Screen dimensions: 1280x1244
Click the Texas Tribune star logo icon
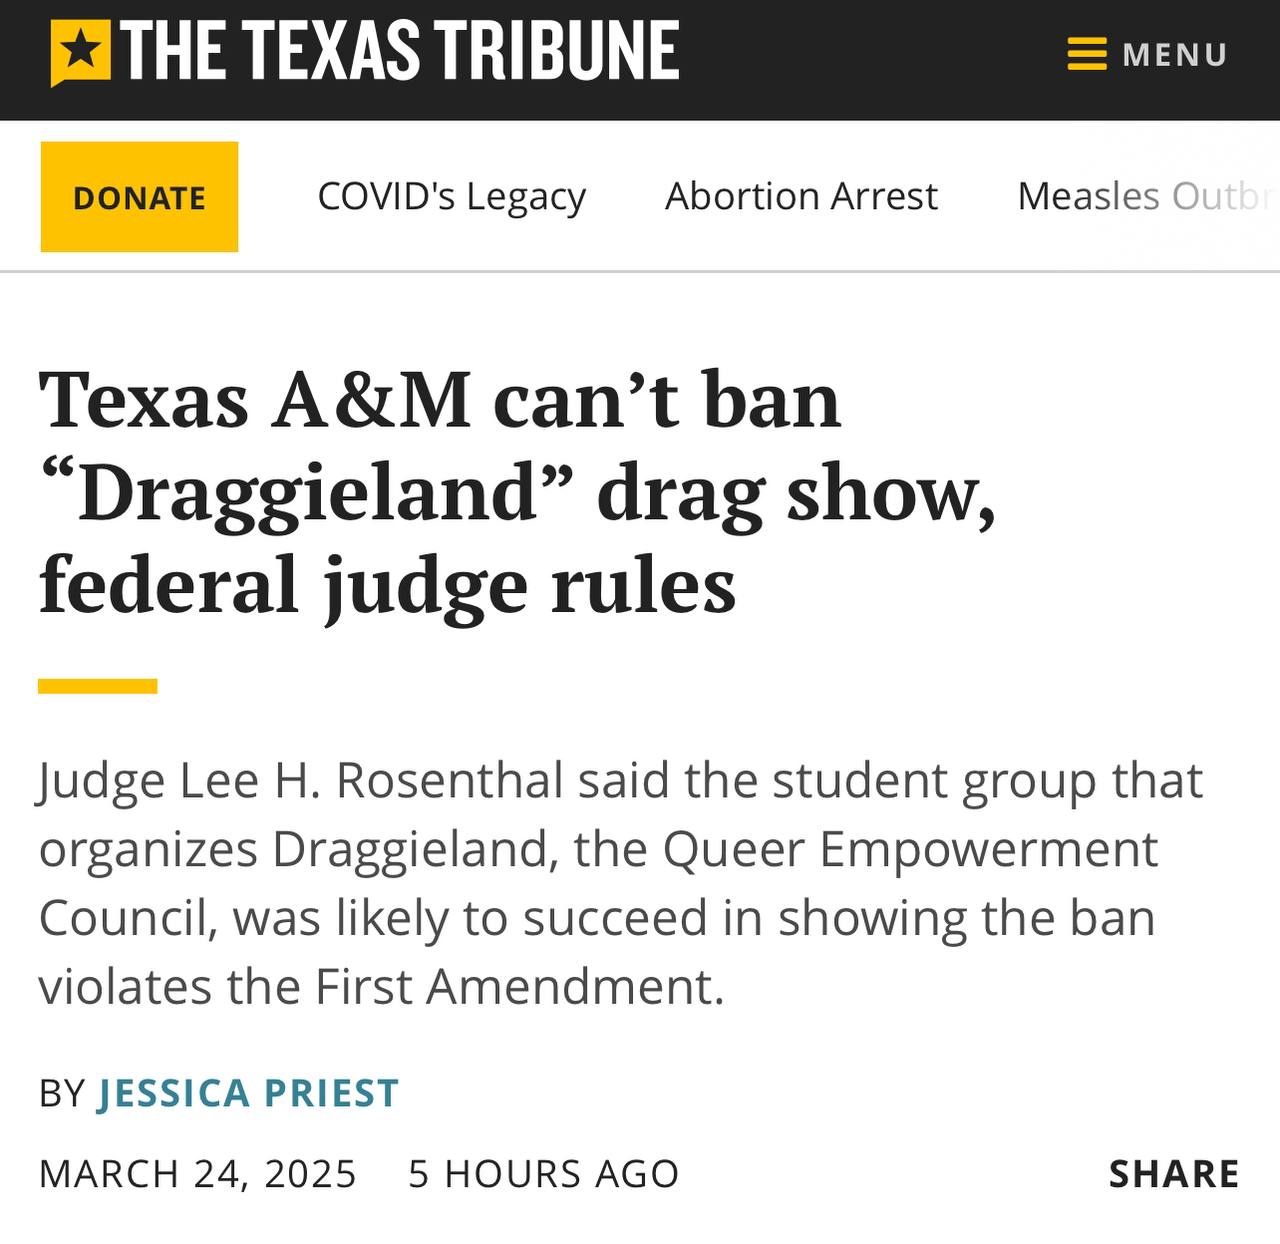[80, 54]
